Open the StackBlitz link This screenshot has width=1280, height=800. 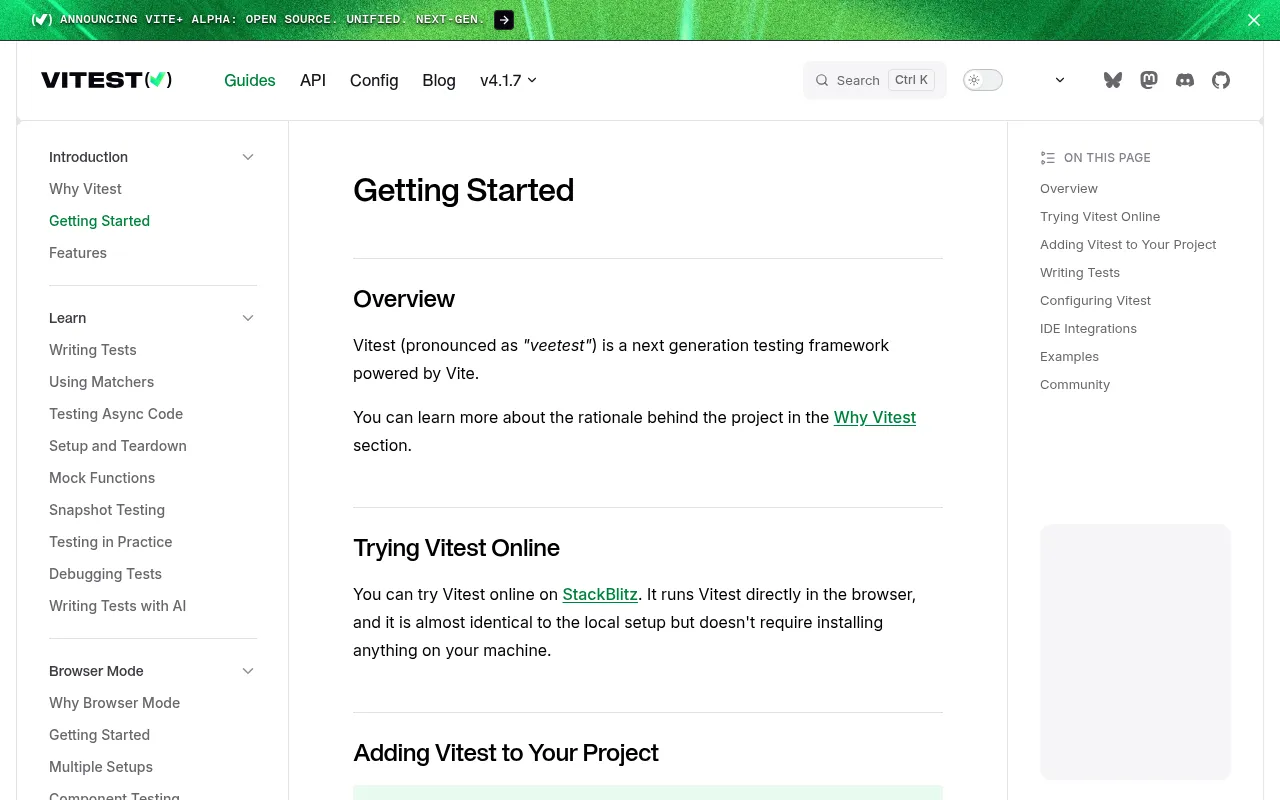point(600,594)
